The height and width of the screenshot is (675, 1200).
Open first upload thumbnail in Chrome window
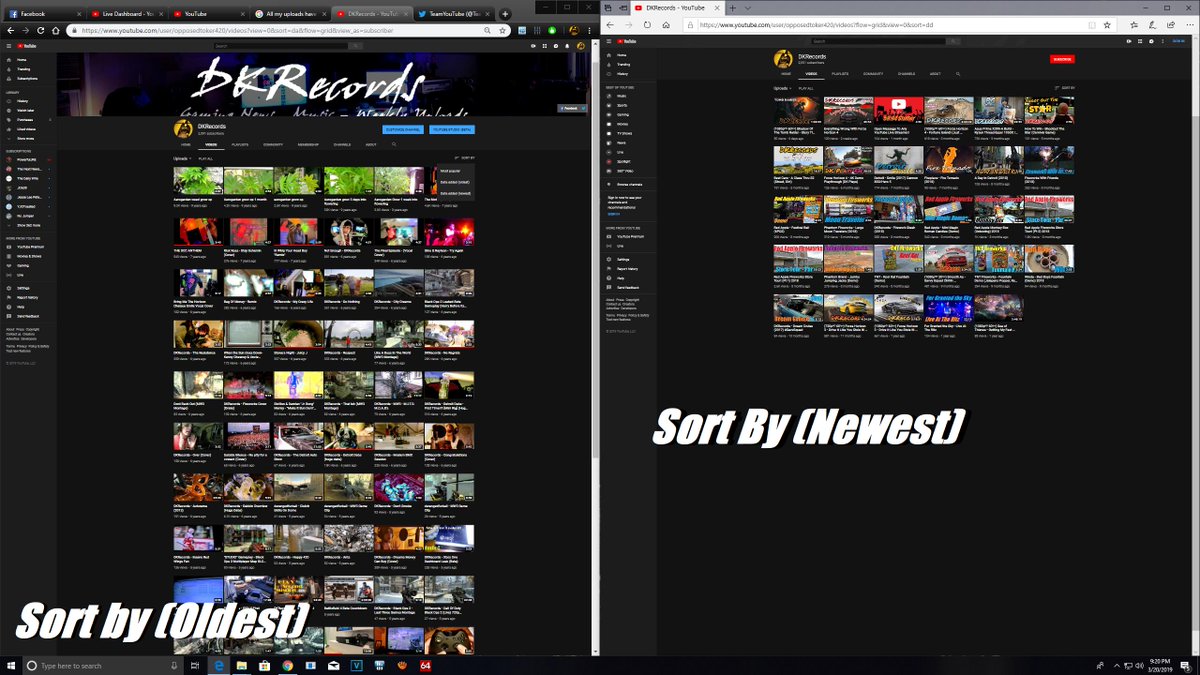197,180
